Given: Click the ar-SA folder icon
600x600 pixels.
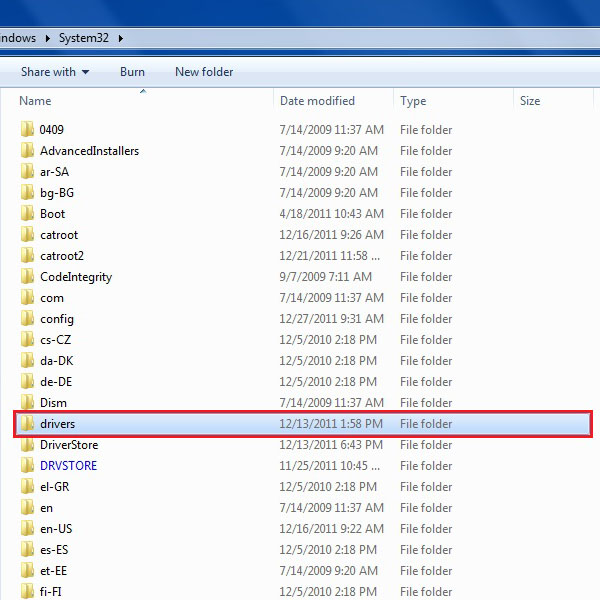Looking at the screenshot, I should [27, 171].
